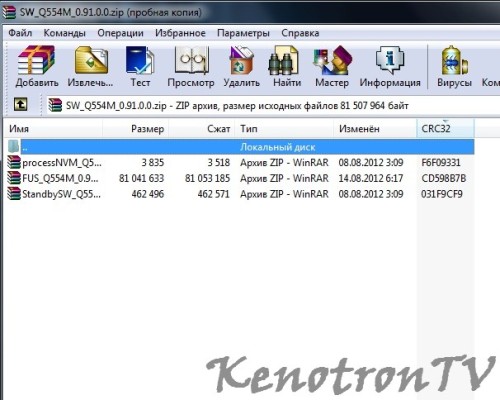Click the Удалить delete icon
Screen dimensions: 500x400
(241, 66)
